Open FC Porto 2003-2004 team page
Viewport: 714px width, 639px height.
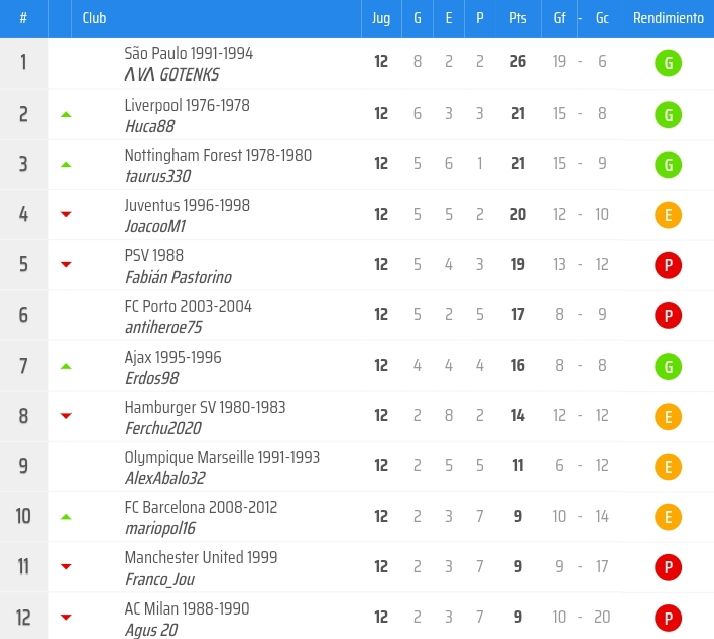click(188, 306)
